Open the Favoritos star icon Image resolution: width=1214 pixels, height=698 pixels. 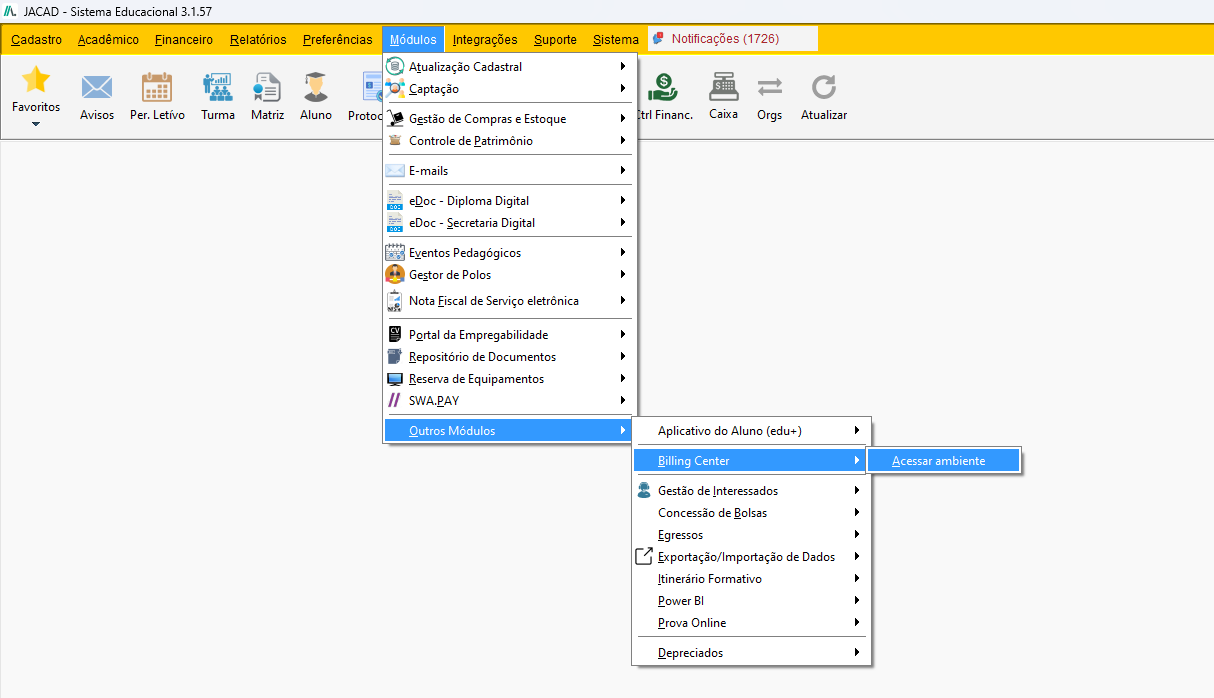[36, 80]
